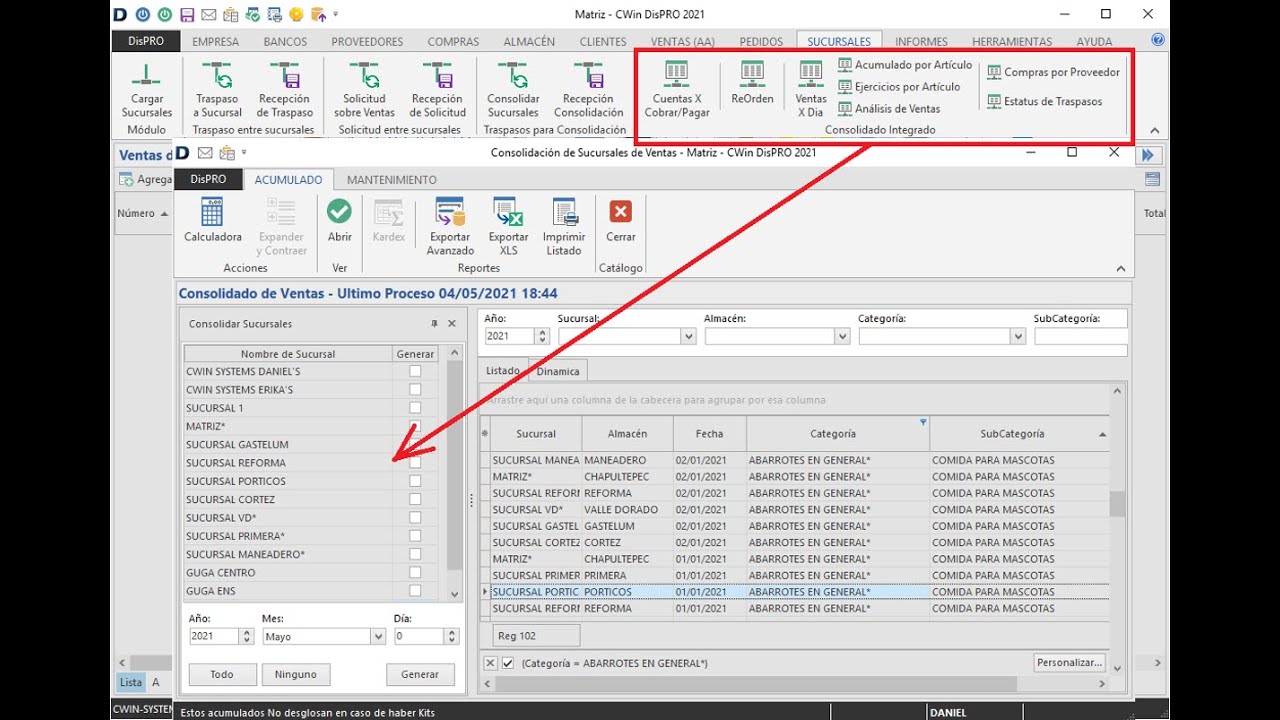Pin the Consolidar Sucursales panel
Screen dimensions: 1280x720
point(434,324)
